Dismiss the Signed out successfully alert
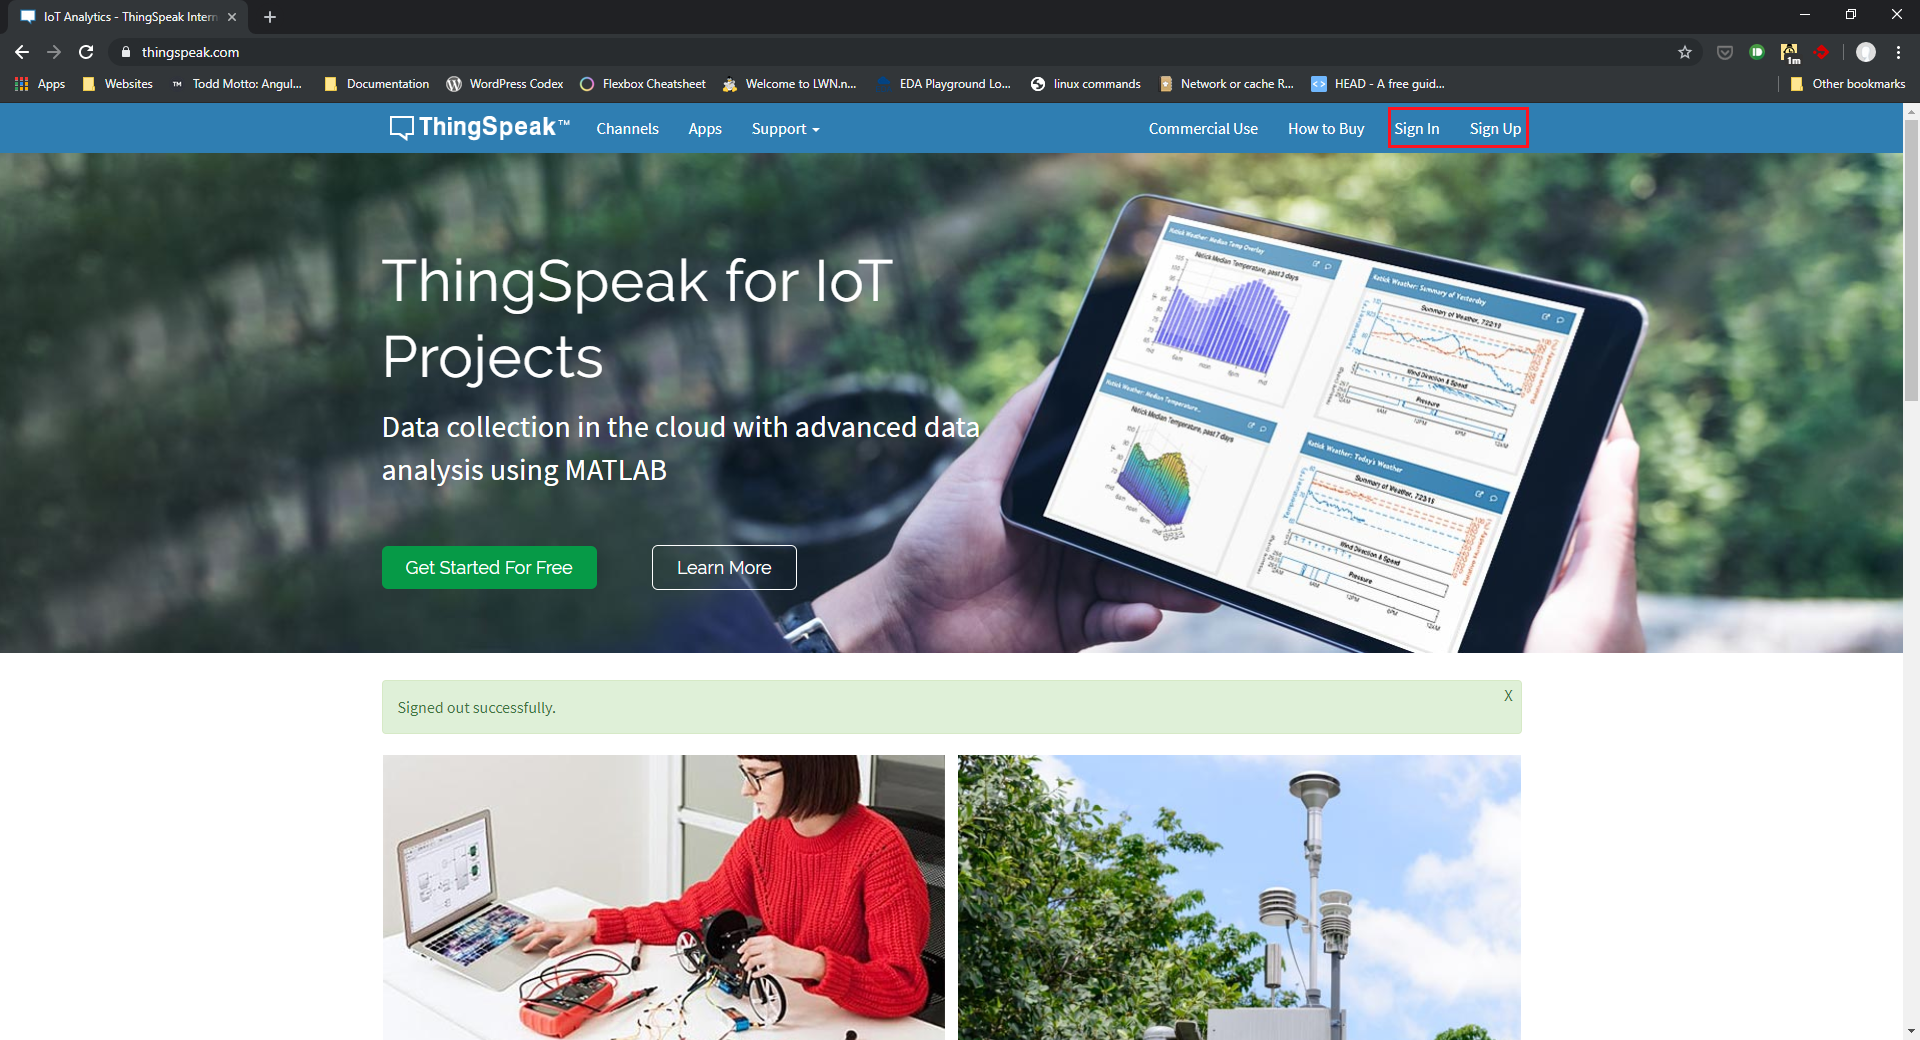This screenshot has width=1920, height=1040. pos(1508,696)
